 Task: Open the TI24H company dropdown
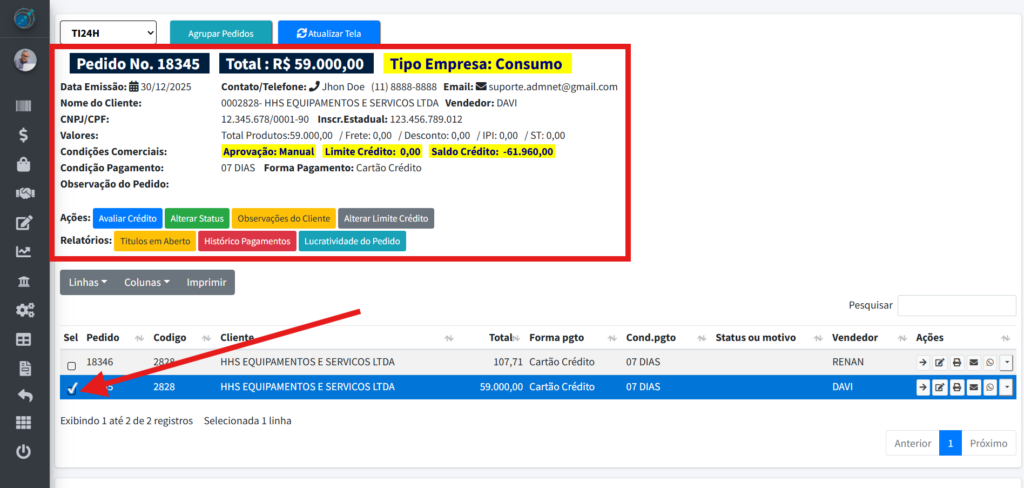coord(108,33)
